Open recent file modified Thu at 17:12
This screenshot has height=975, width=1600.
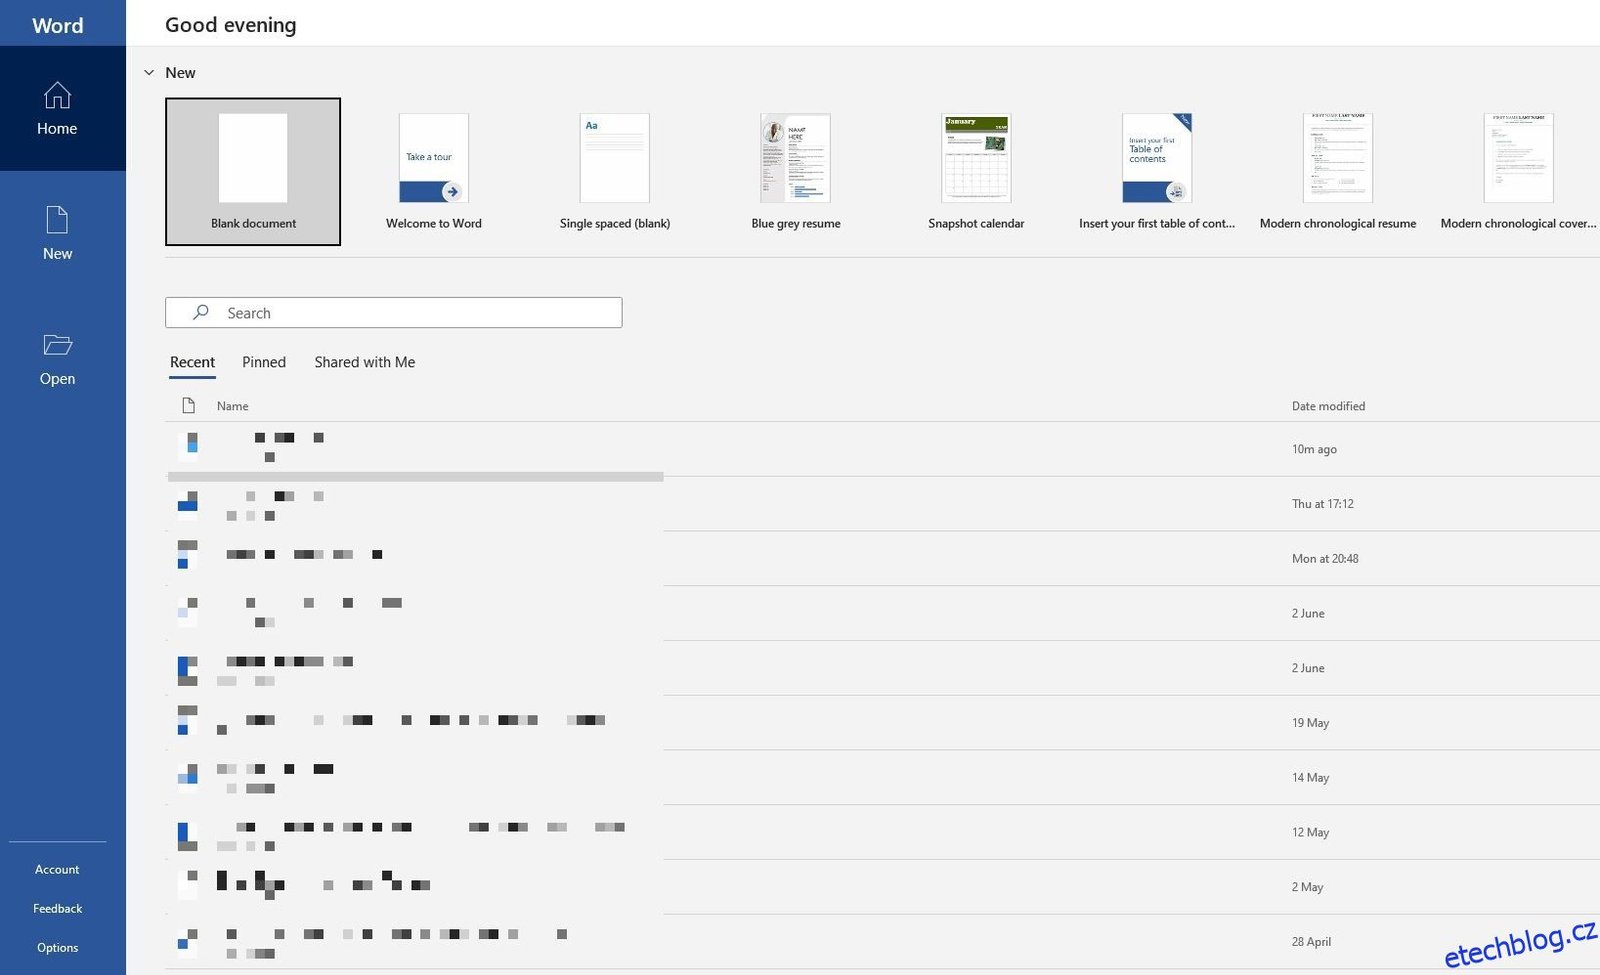pyautogui.click(x=883, y=504)
